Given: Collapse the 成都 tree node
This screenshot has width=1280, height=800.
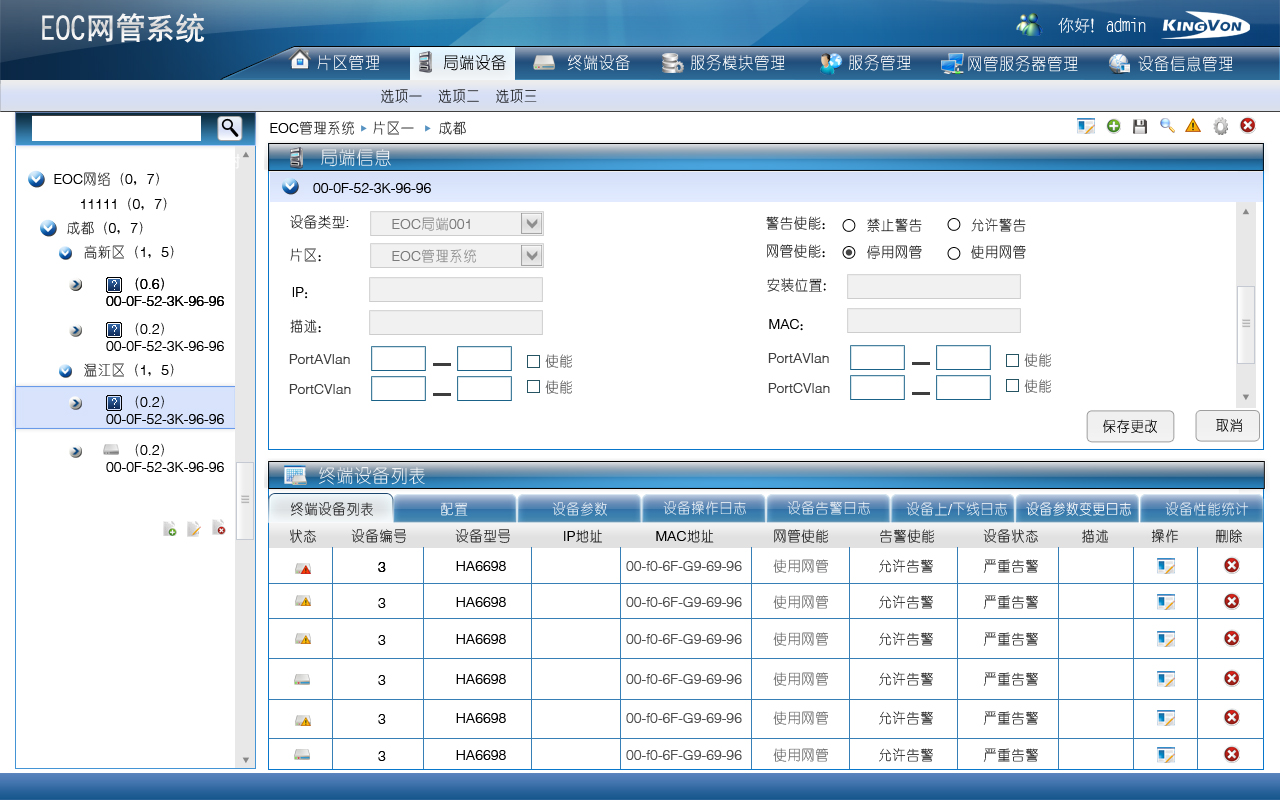Looking at the screenshot, I should point(48,228).
